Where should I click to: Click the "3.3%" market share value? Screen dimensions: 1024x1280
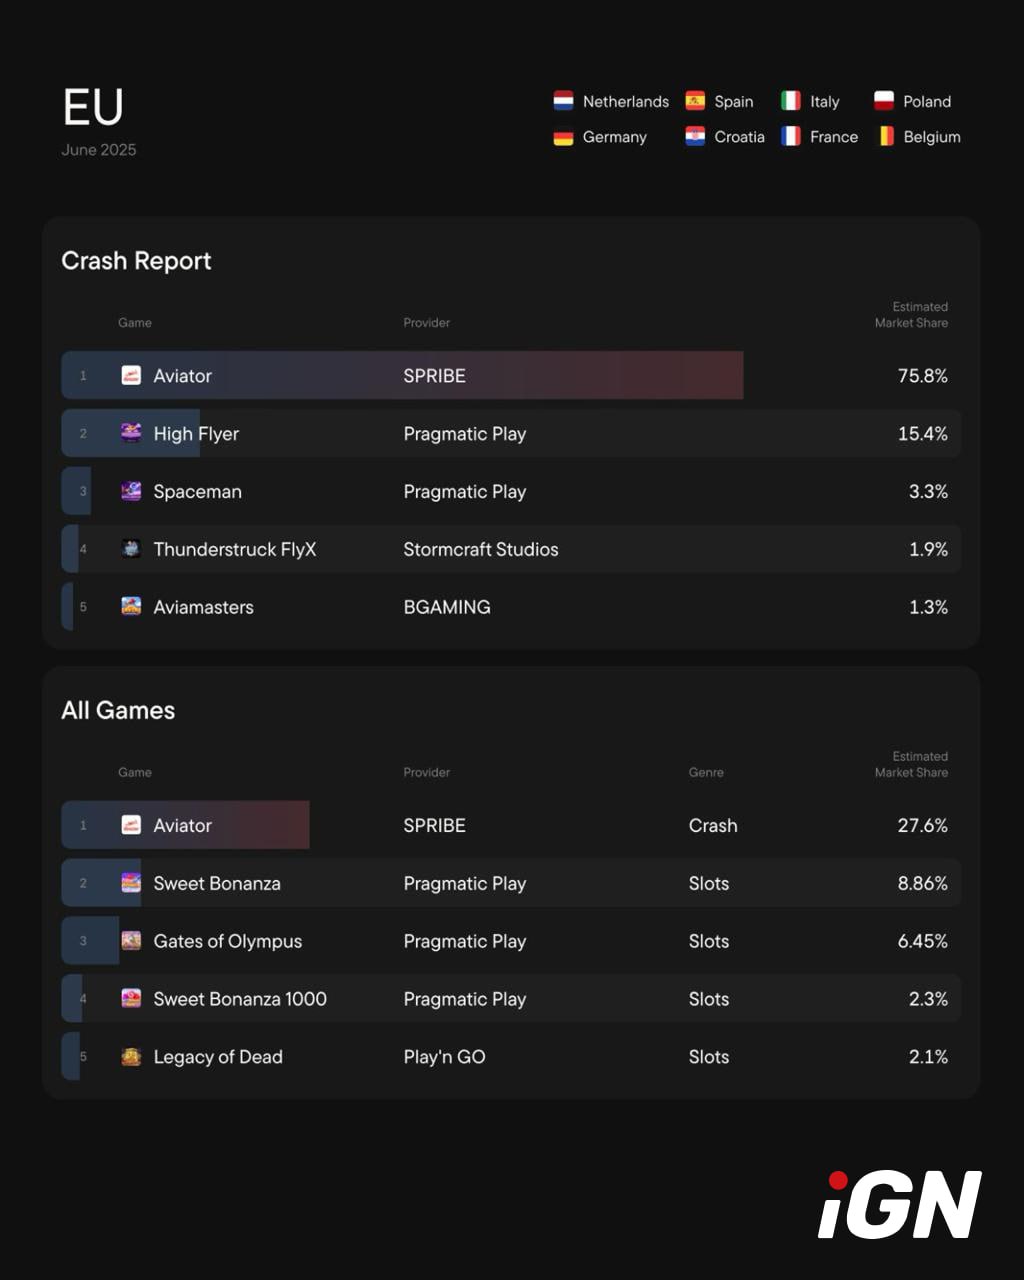[928, 492]
